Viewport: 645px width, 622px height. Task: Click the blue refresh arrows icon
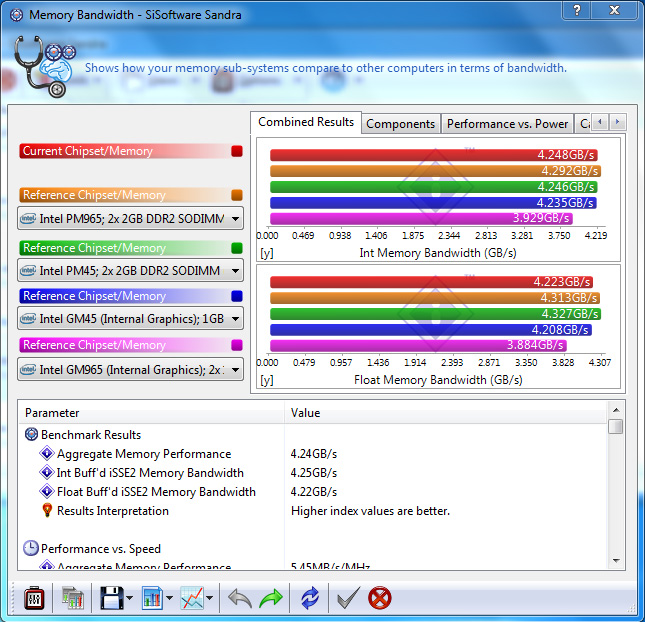click(x=310, y=598)
